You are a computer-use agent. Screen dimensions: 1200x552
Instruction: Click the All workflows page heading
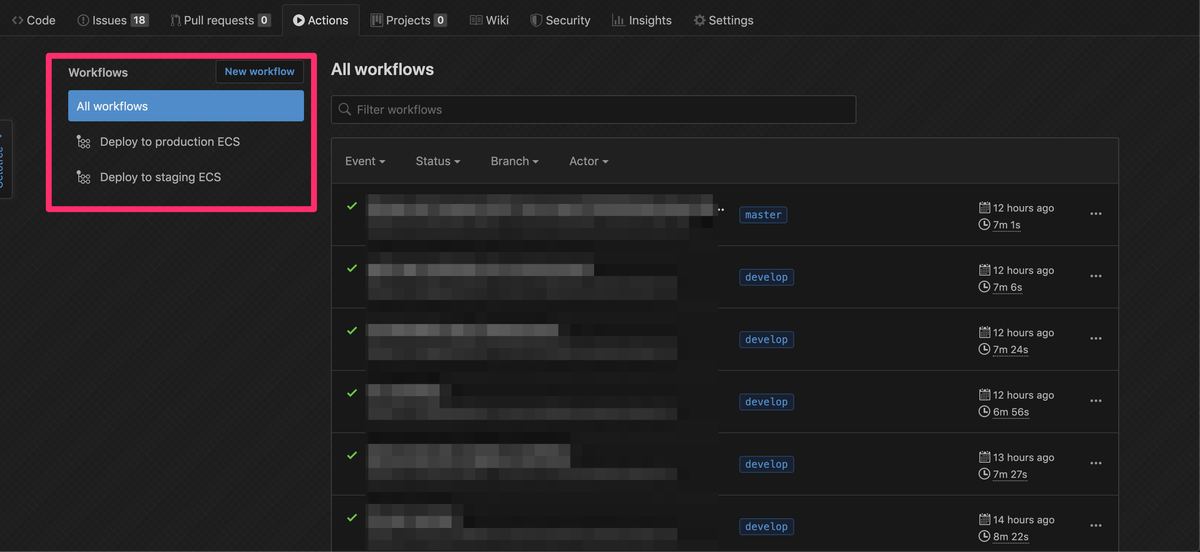click(382, 70)
